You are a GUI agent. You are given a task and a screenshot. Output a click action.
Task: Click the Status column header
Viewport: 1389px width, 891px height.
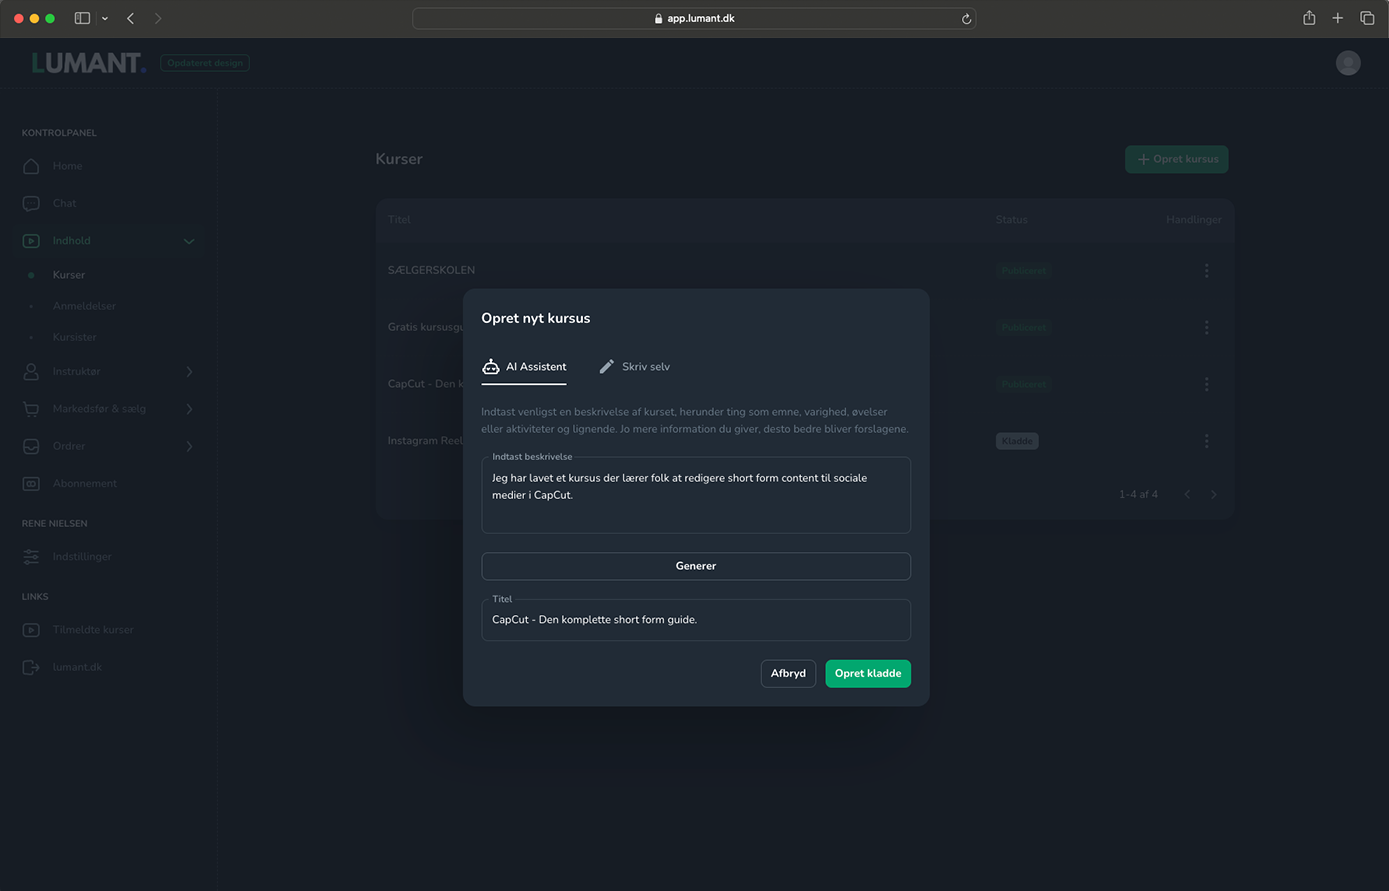click(1011, 220)
